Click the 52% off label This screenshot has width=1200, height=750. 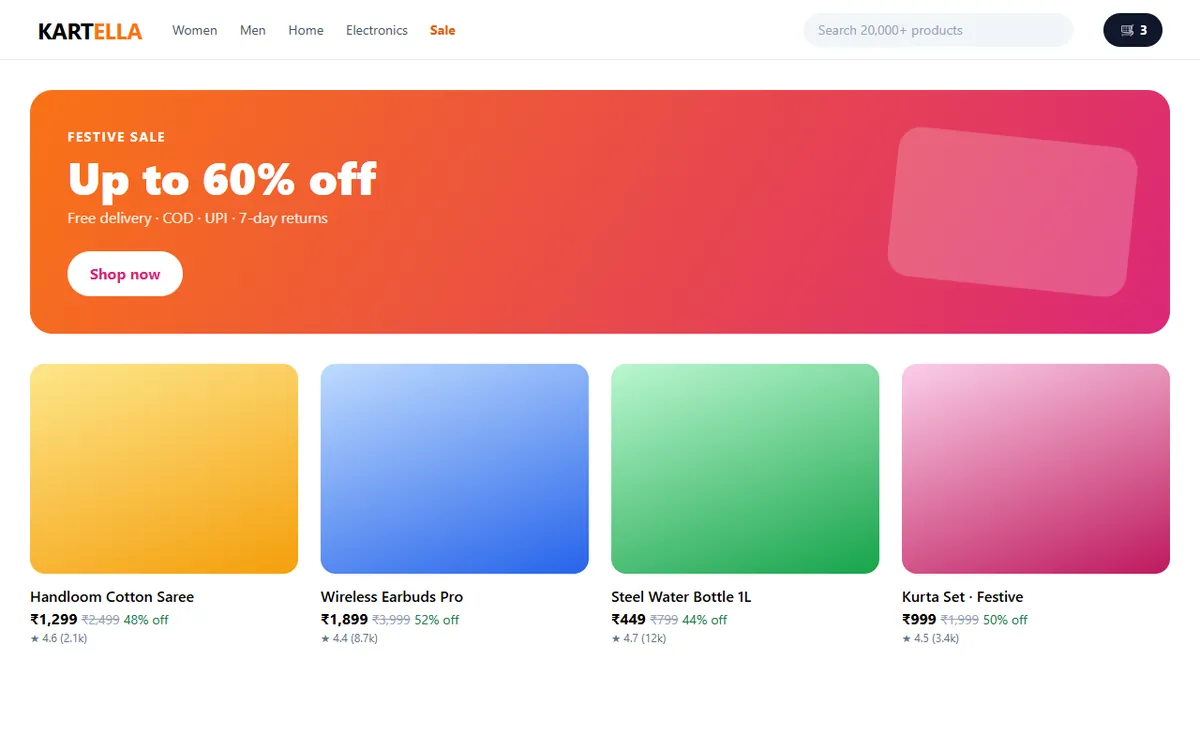pos(437,620)
